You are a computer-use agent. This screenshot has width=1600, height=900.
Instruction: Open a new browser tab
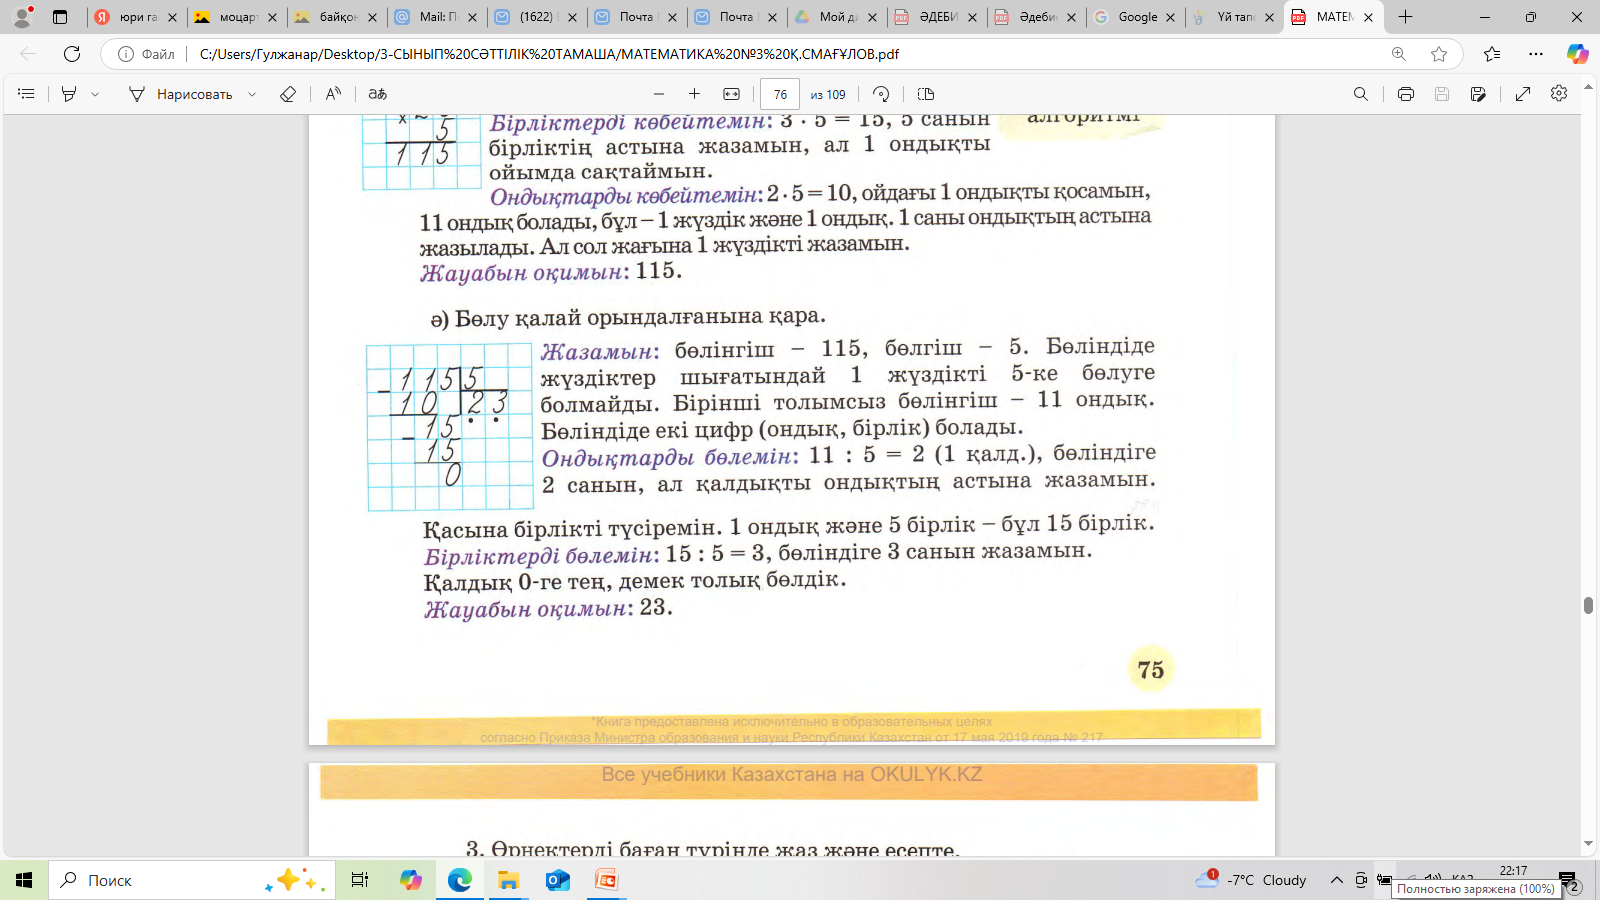tap(1405, 17)
